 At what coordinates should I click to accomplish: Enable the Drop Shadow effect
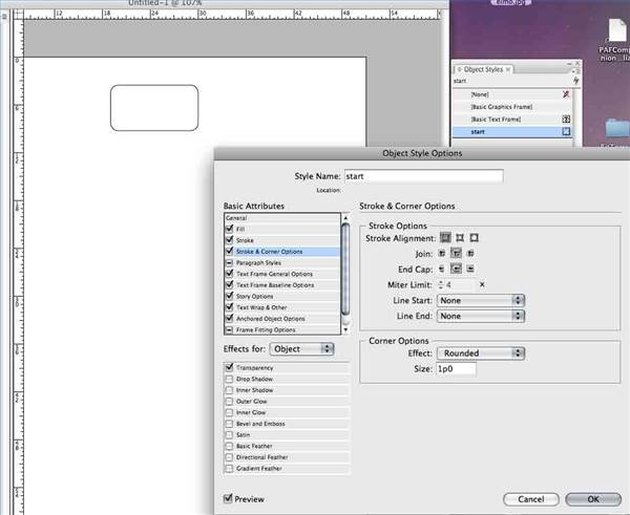(229, 379)
